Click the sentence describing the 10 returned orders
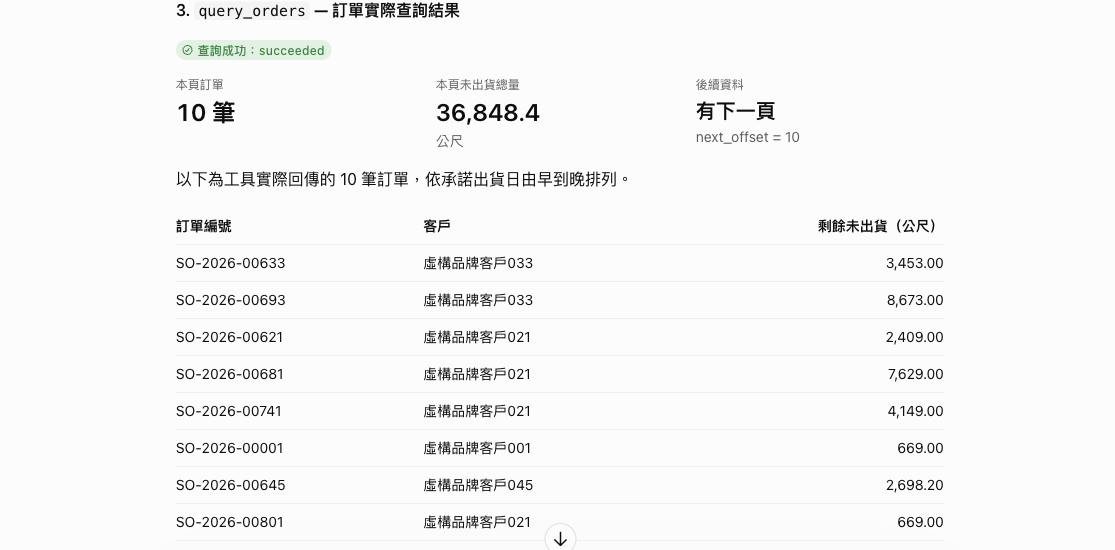Viewport: 1115px width, 550px height. [404, 179]
